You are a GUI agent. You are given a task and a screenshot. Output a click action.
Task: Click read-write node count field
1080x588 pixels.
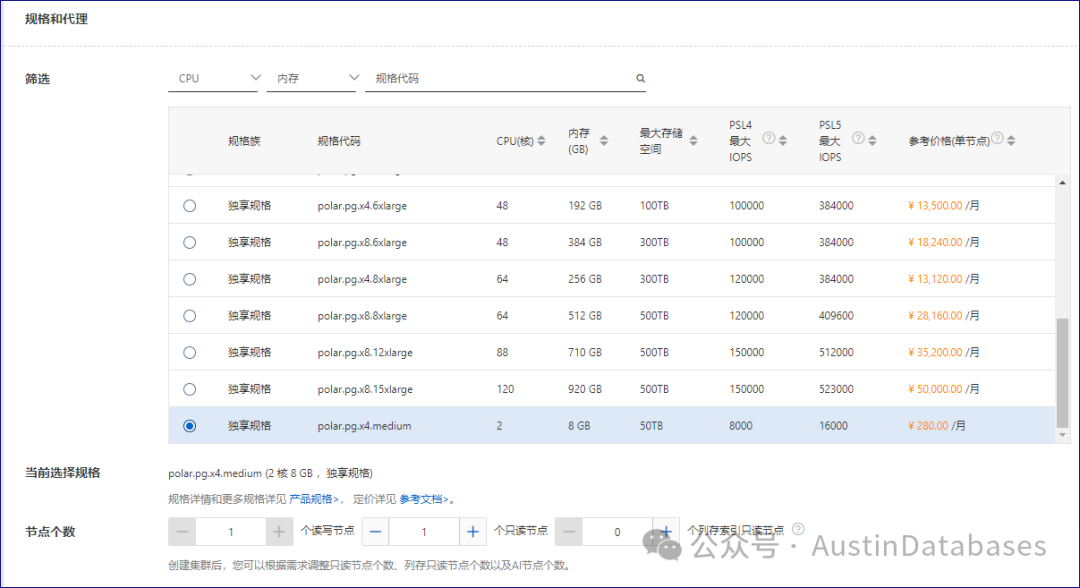tap(231, 532)
